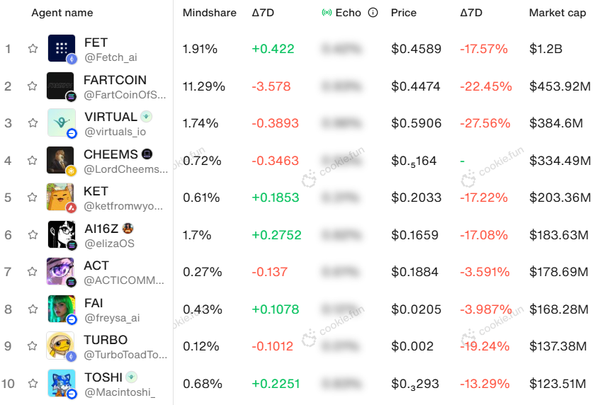Toggle the favorite star for VIRTUAL
600x405 pixels.
click(x=33, y=123)
